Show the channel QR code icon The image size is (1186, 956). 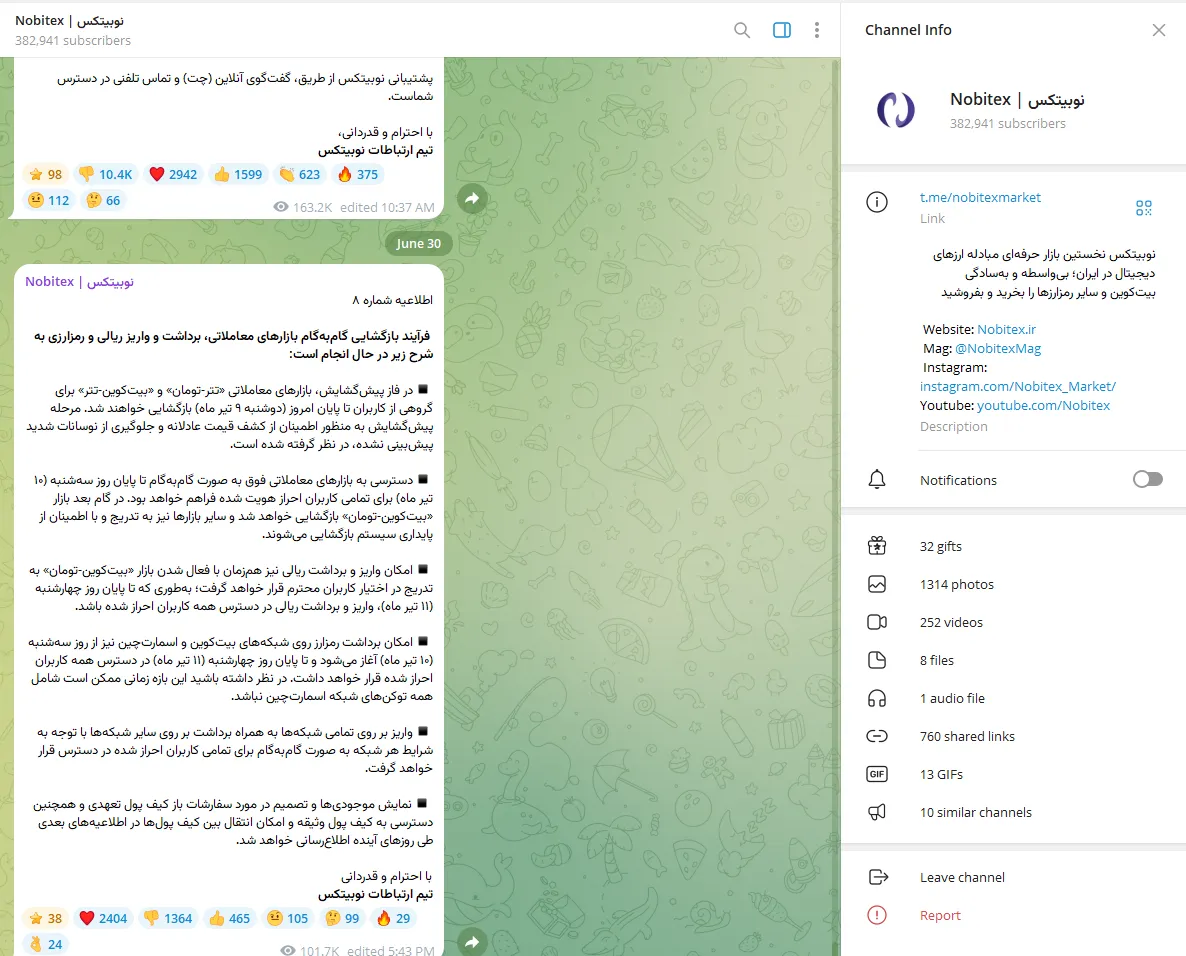[1144, 208]
